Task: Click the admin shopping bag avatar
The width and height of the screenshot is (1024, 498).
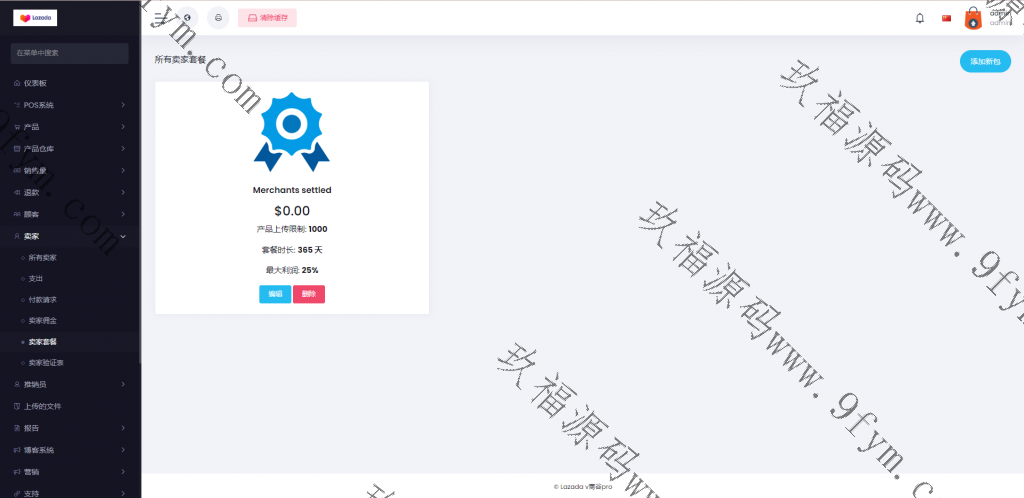Action: (973, 18)
